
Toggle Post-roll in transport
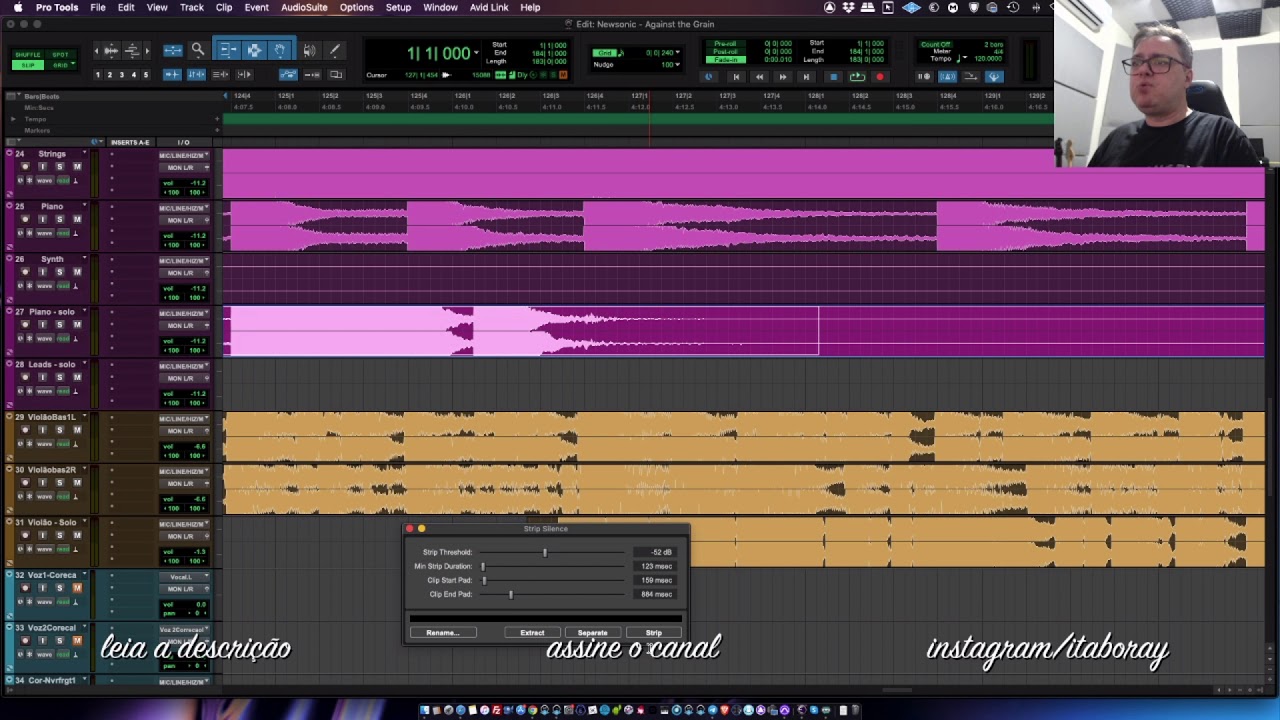725,52
